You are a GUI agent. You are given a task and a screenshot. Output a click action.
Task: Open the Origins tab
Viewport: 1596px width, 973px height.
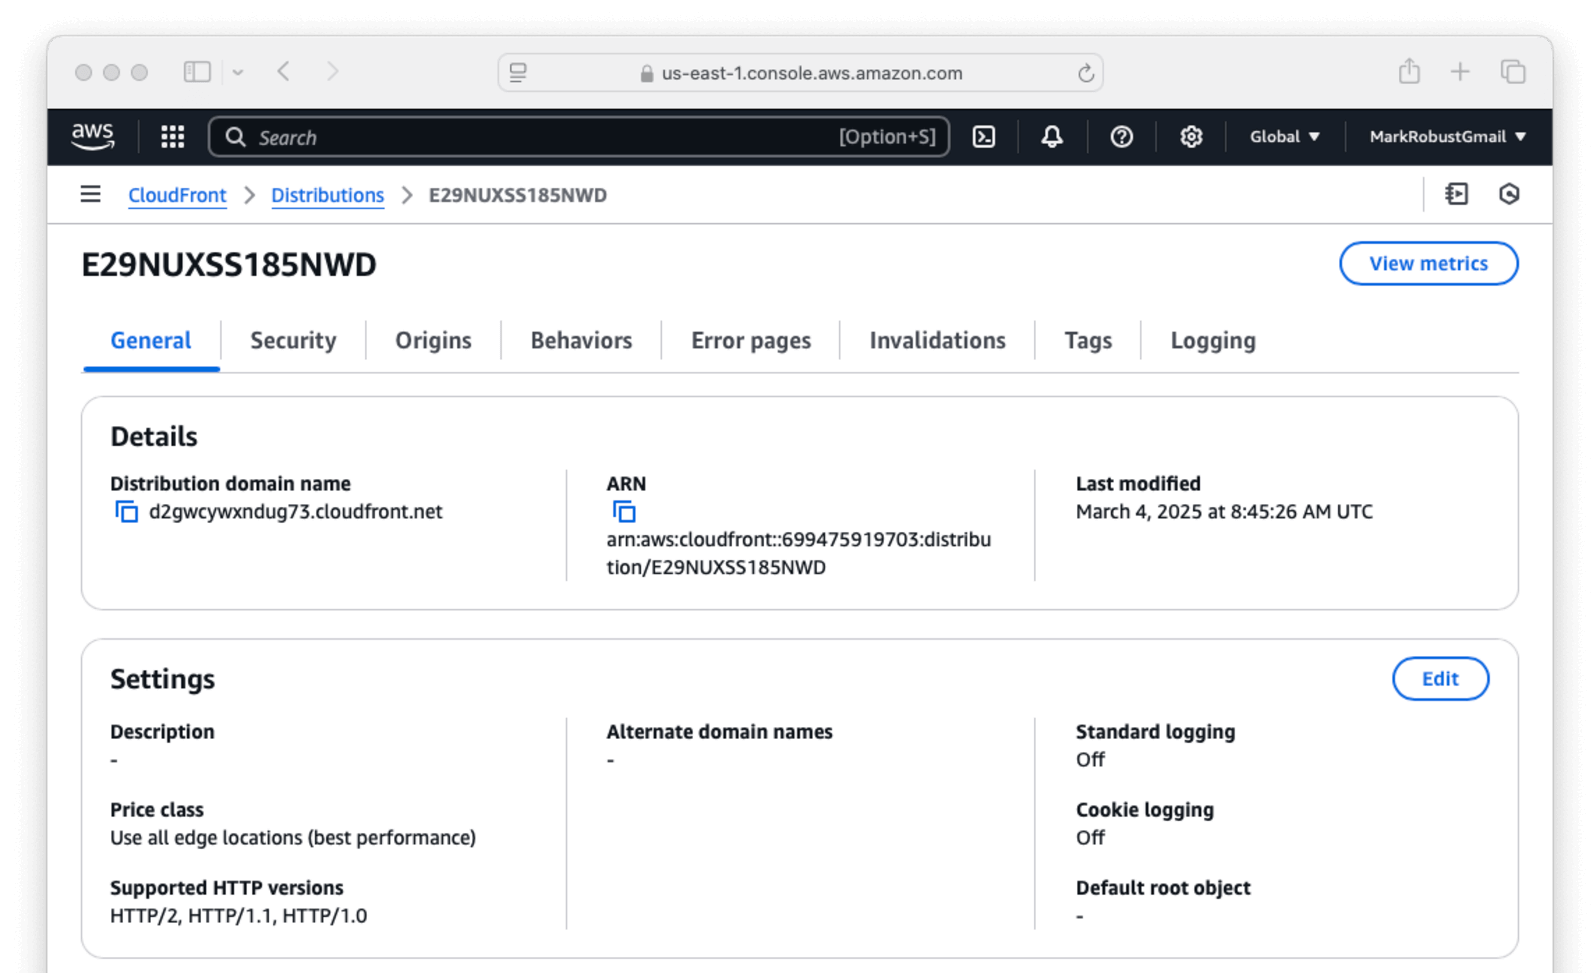click(x=433, y=341)
